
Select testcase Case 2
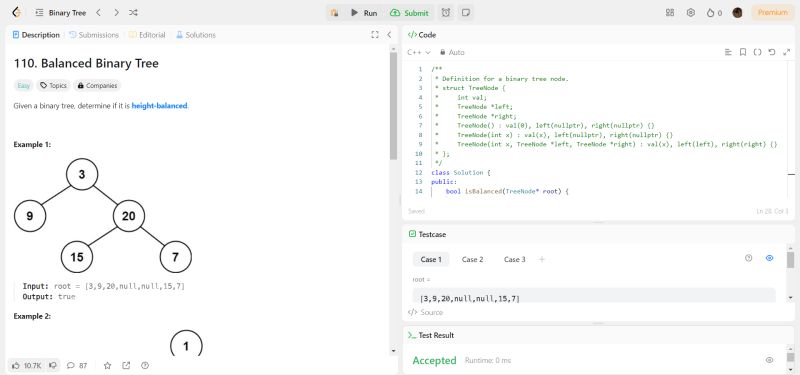[x=472, y=259]
